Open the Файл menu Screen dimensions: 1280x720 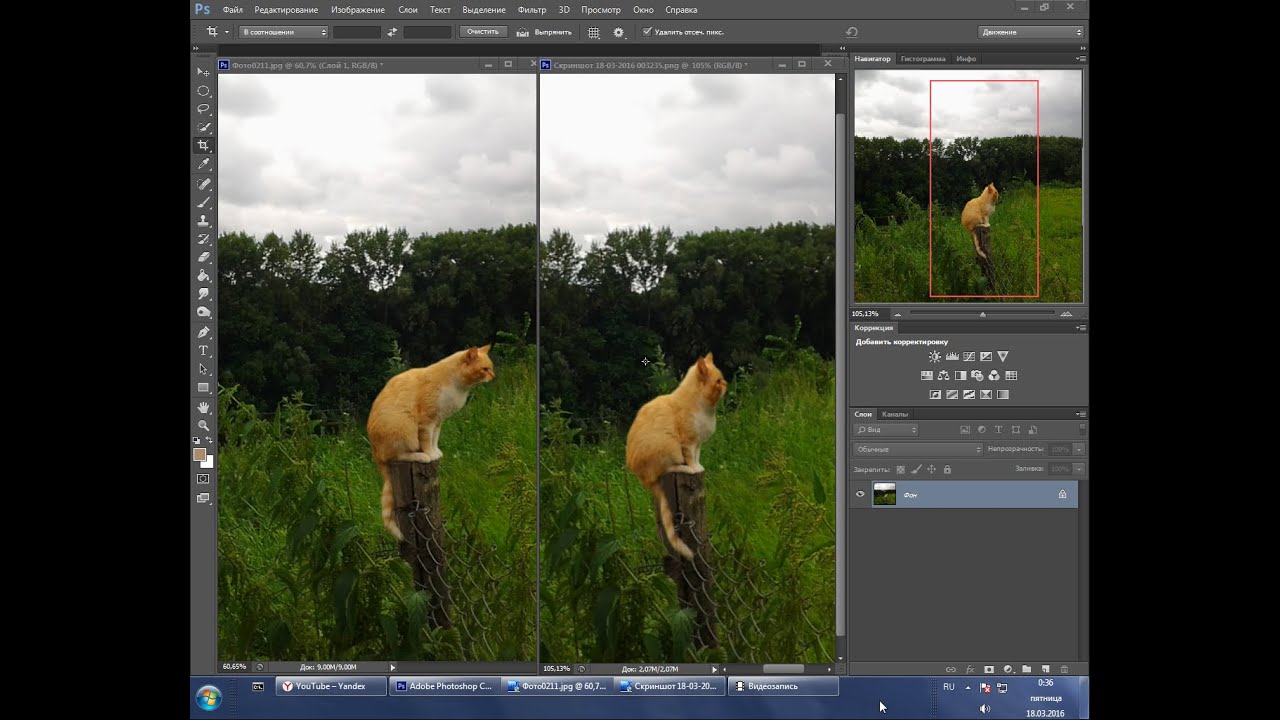click(232, 10)
